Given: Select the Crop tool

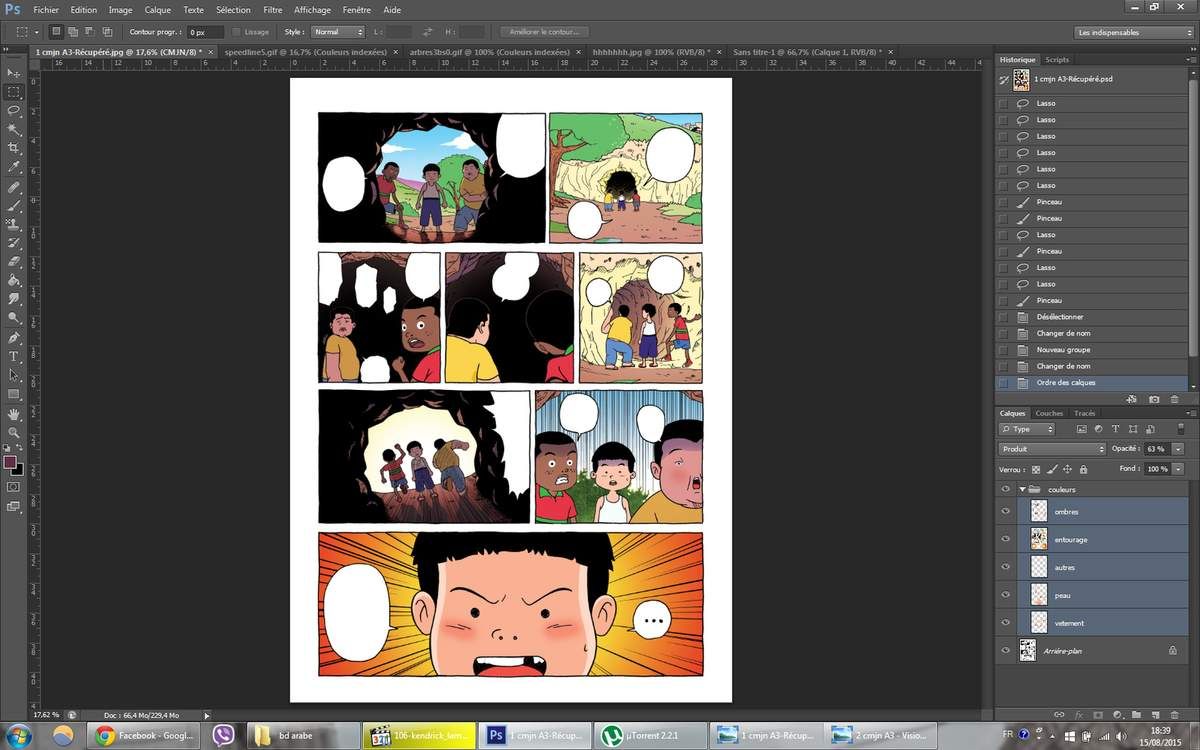Looking at the screenshot, I should [14, 147].
